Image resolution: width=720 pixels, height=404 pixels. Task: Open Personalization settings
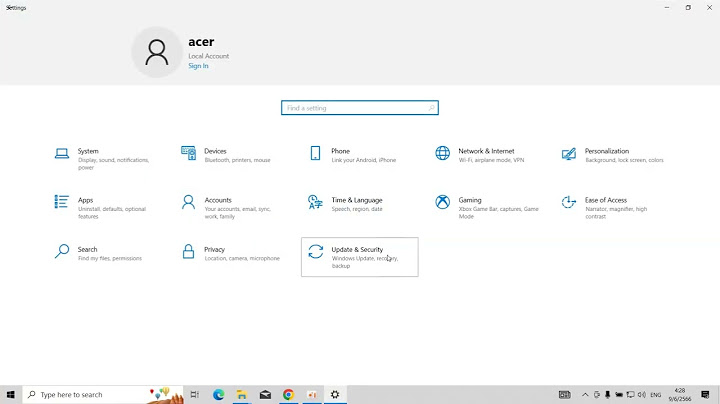613,155
